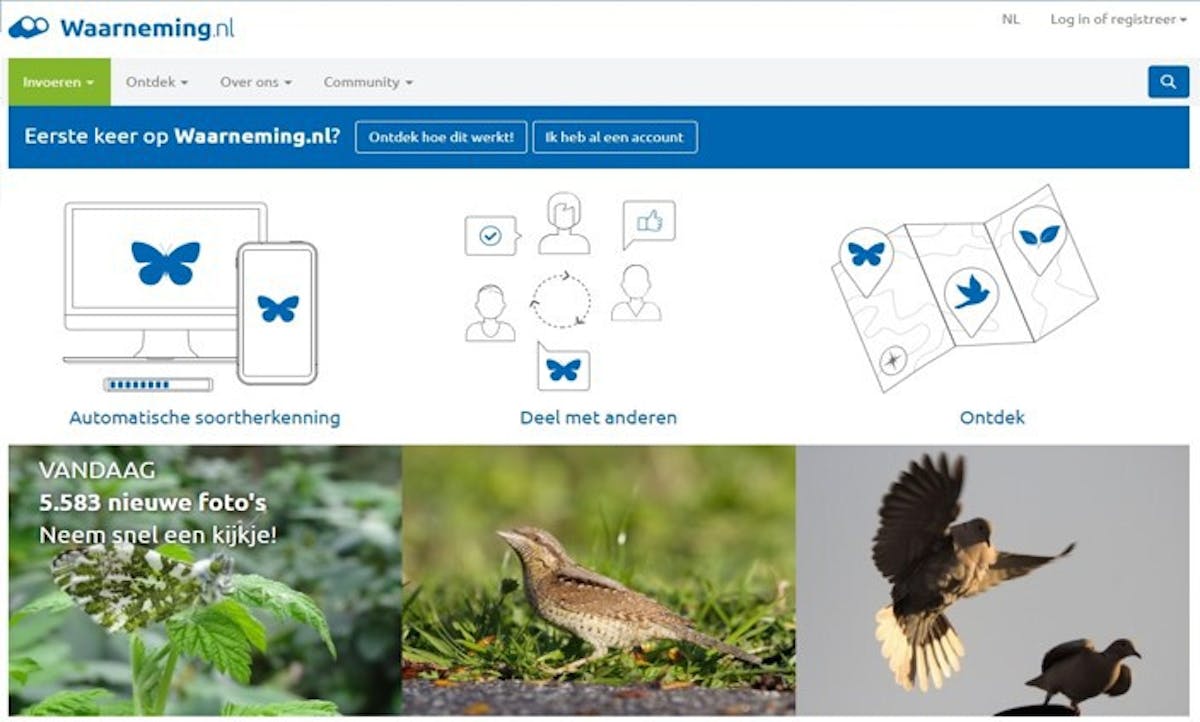Open the Over ons dropdown
This screenshot has width=1200, height=722.
[256, 82]
